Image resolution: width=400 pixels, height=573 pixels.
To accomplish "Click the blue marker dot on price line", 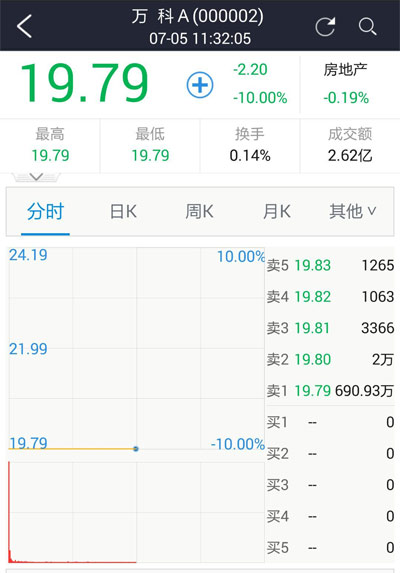I will 136,448.
